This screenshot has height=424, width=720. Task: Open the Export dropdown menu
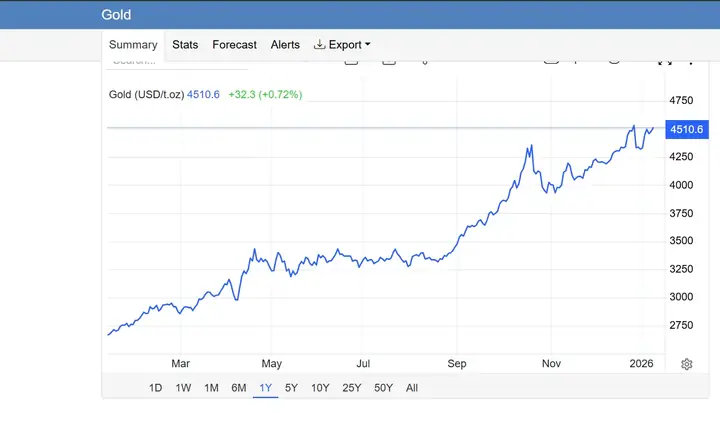coord(342,45)
